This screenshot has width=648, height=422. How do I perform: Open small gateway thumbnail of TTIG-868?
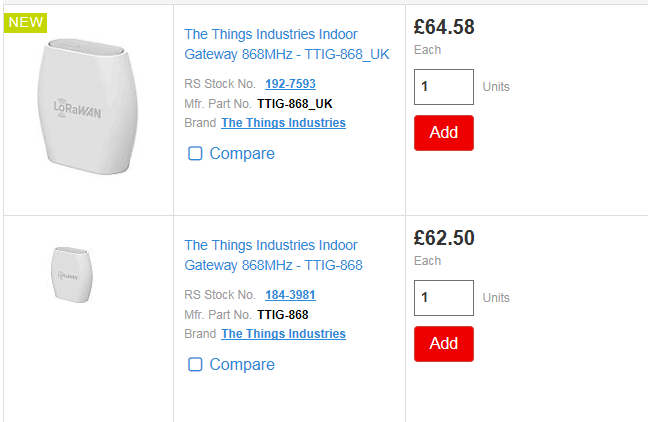(72, 275)
